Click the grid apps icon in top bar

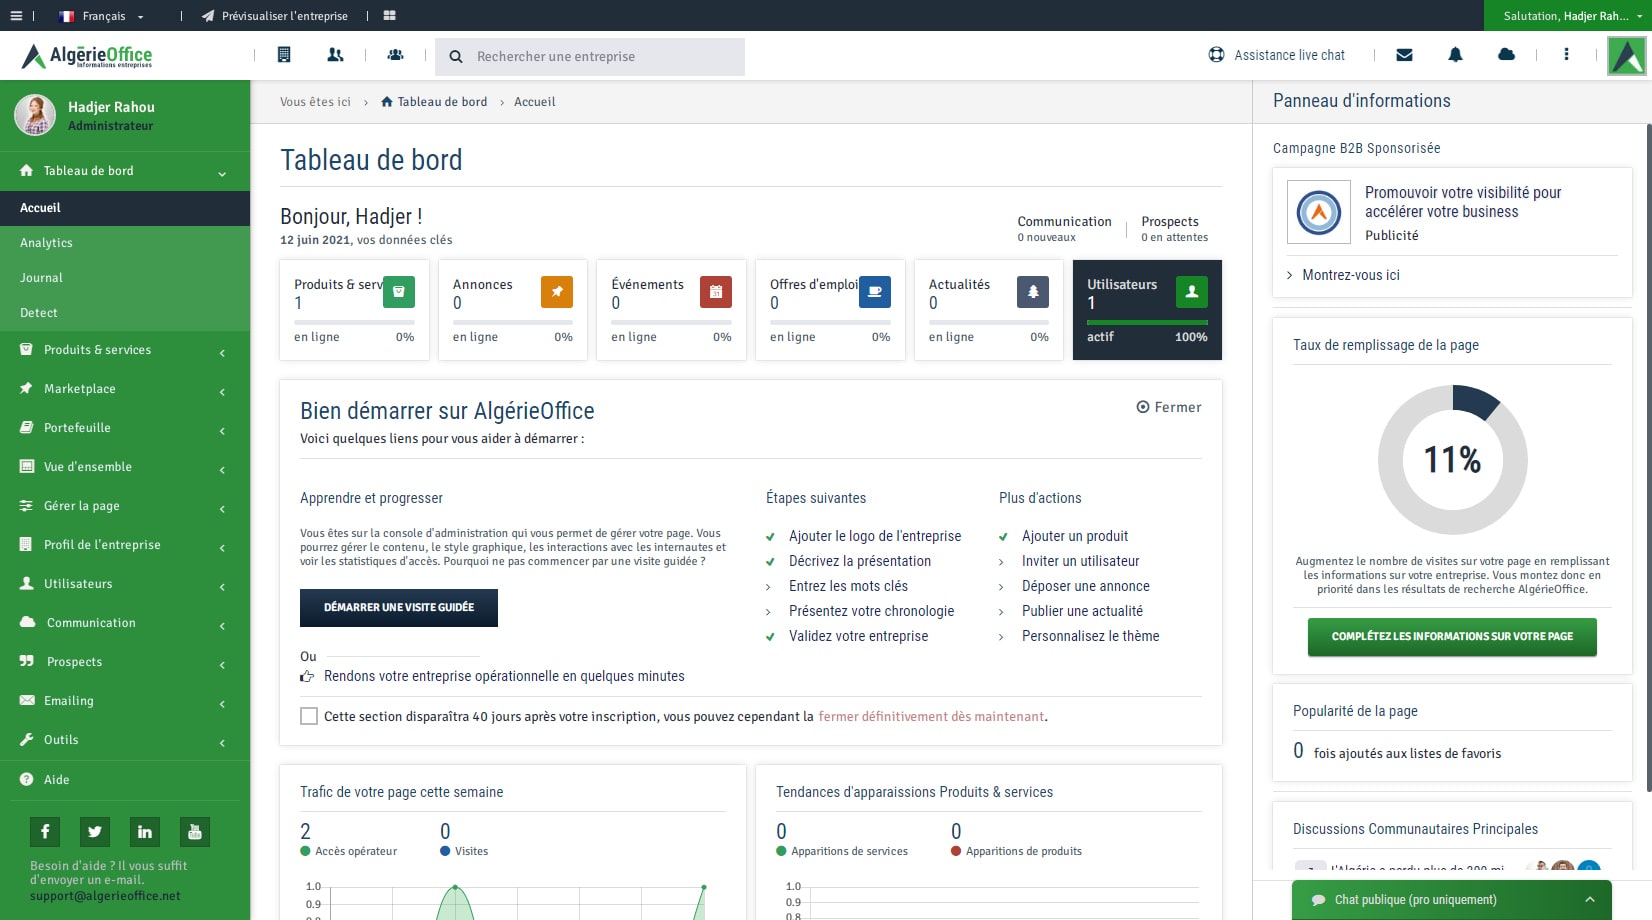[x=390, y=16]
